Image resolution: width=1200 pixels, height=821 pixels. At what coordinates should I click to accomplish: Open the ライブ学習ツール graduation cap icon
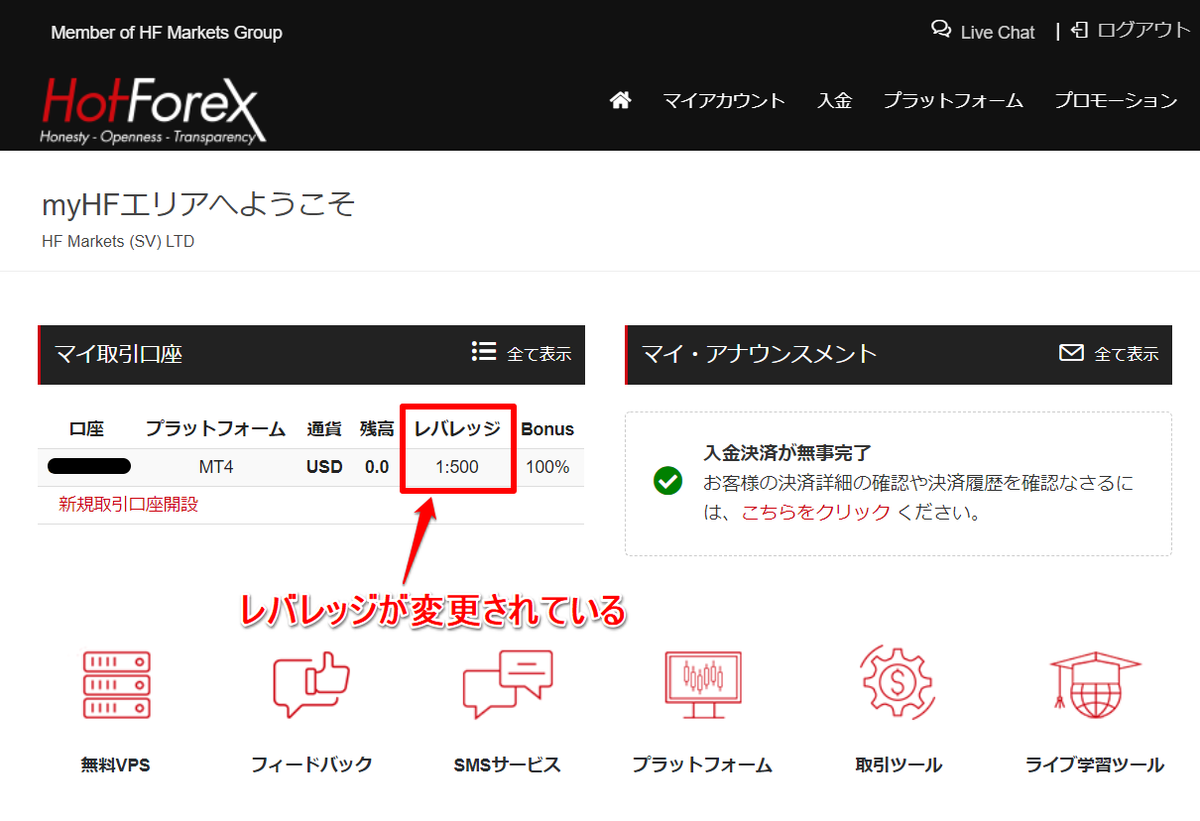click(1094, 684)
